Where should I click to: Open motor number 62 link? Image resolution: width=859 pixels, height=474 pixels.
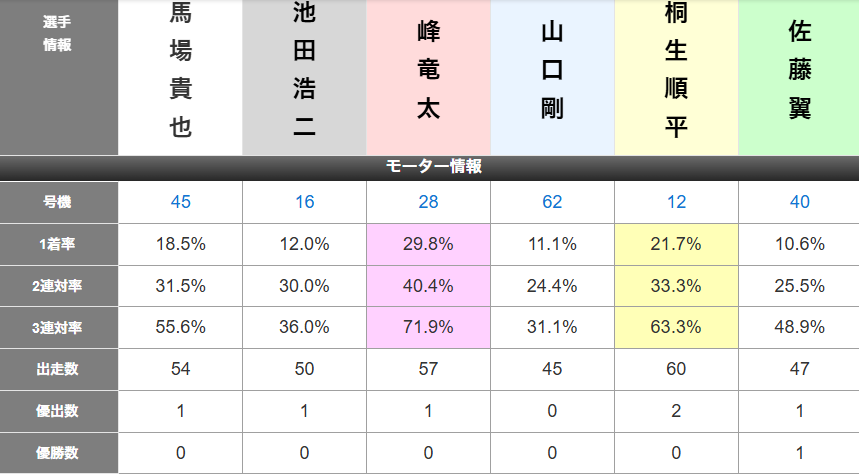pyautogui.click(x=552, y=202)
